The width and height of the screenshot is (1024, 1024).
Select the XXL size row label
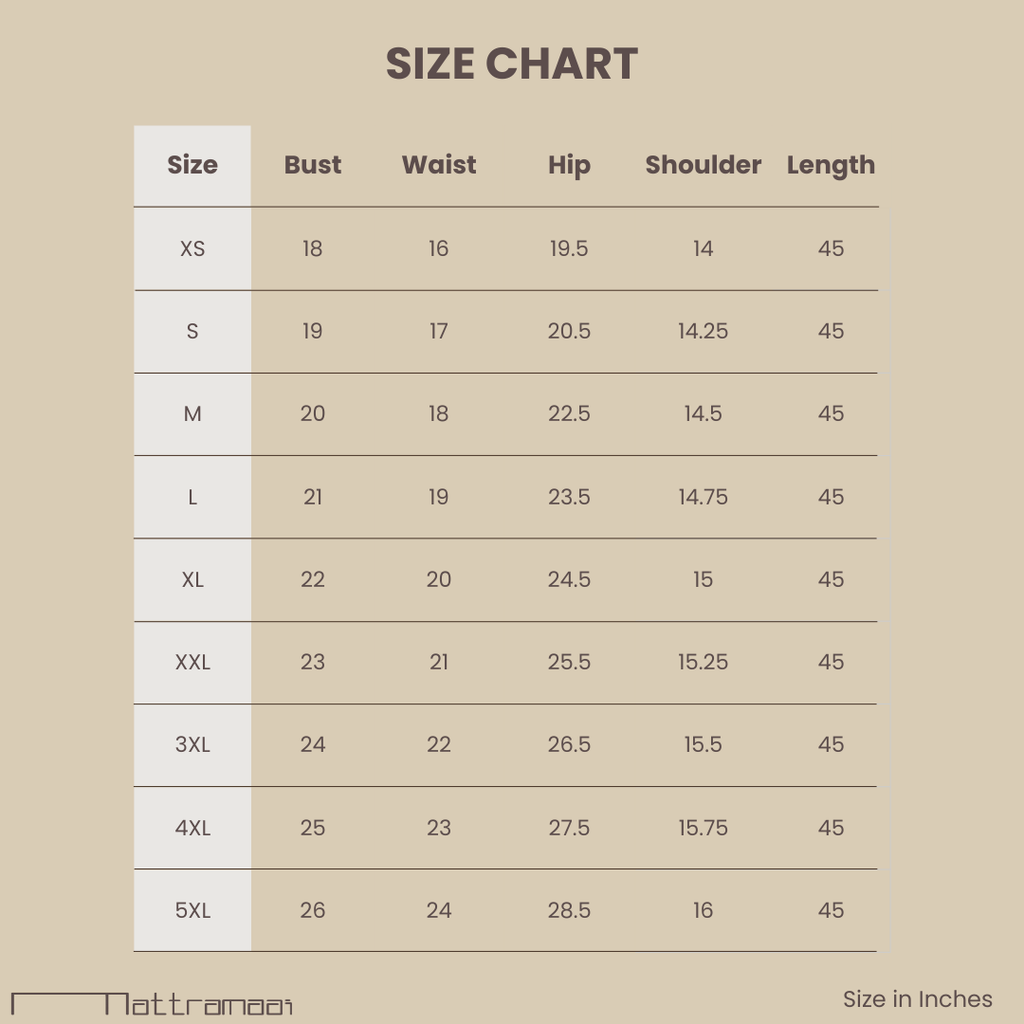pos(192,662)
